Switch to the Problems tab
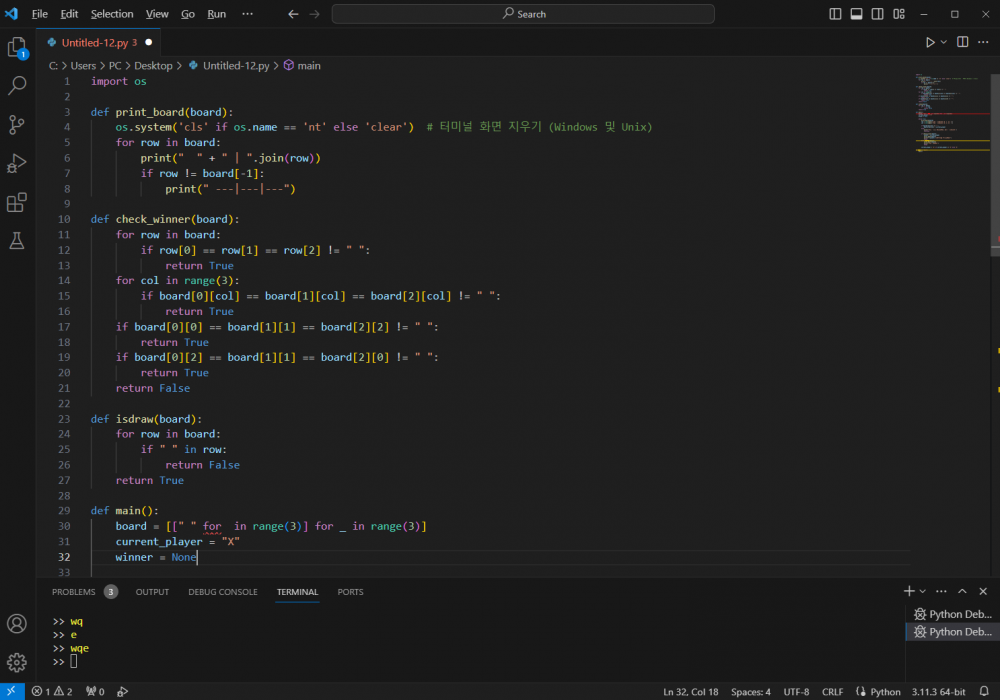The width and height of the screenshot is (1000, 700). (x=84, y=592)
